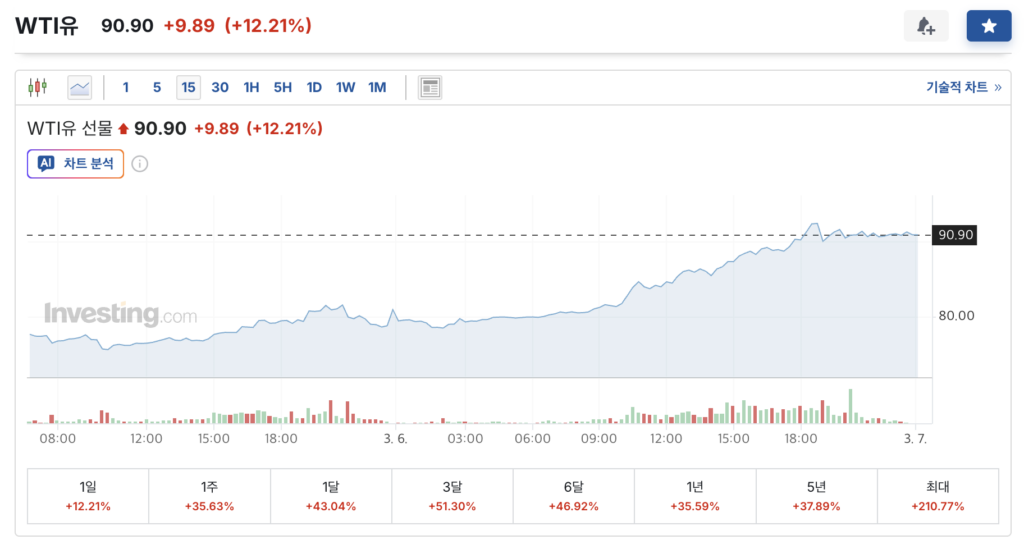The width and height of the screenshot is (1024, 549).
Task: Select the 1-minute interval
Action: [126, 87]
